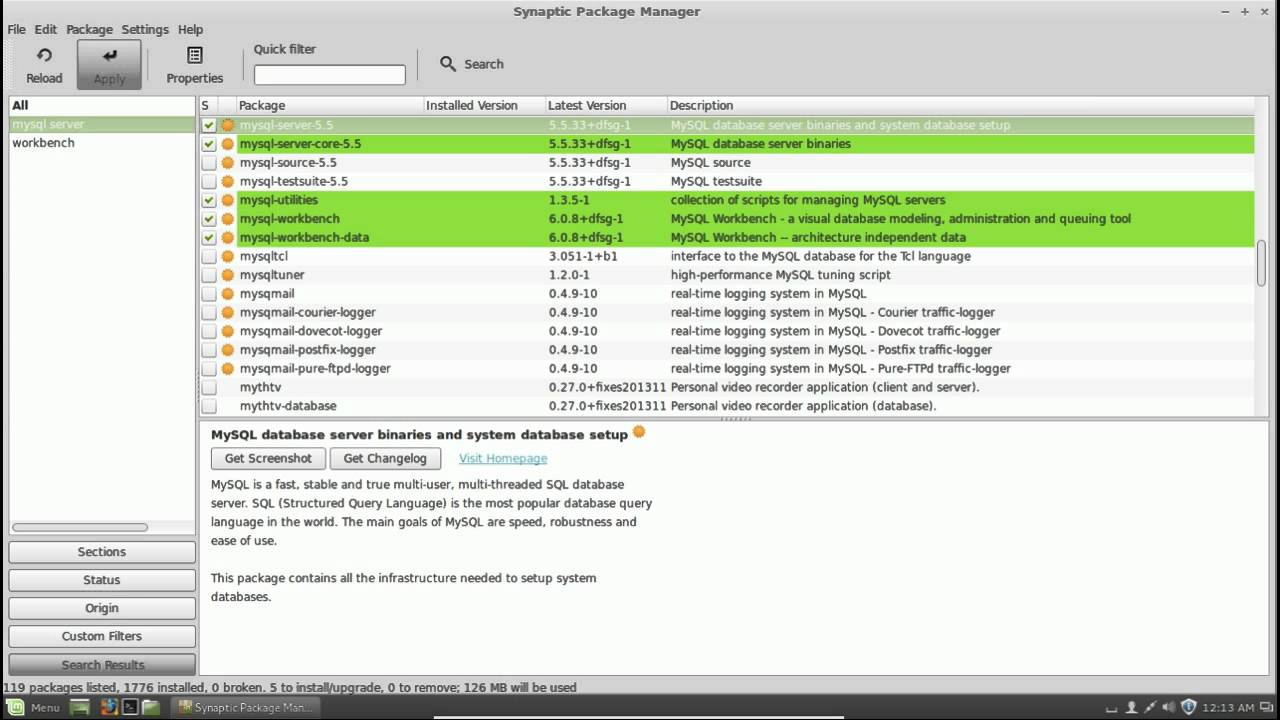Sort by the Package column header
Viewport: 1280px width, 720px height.
[329, 105]
